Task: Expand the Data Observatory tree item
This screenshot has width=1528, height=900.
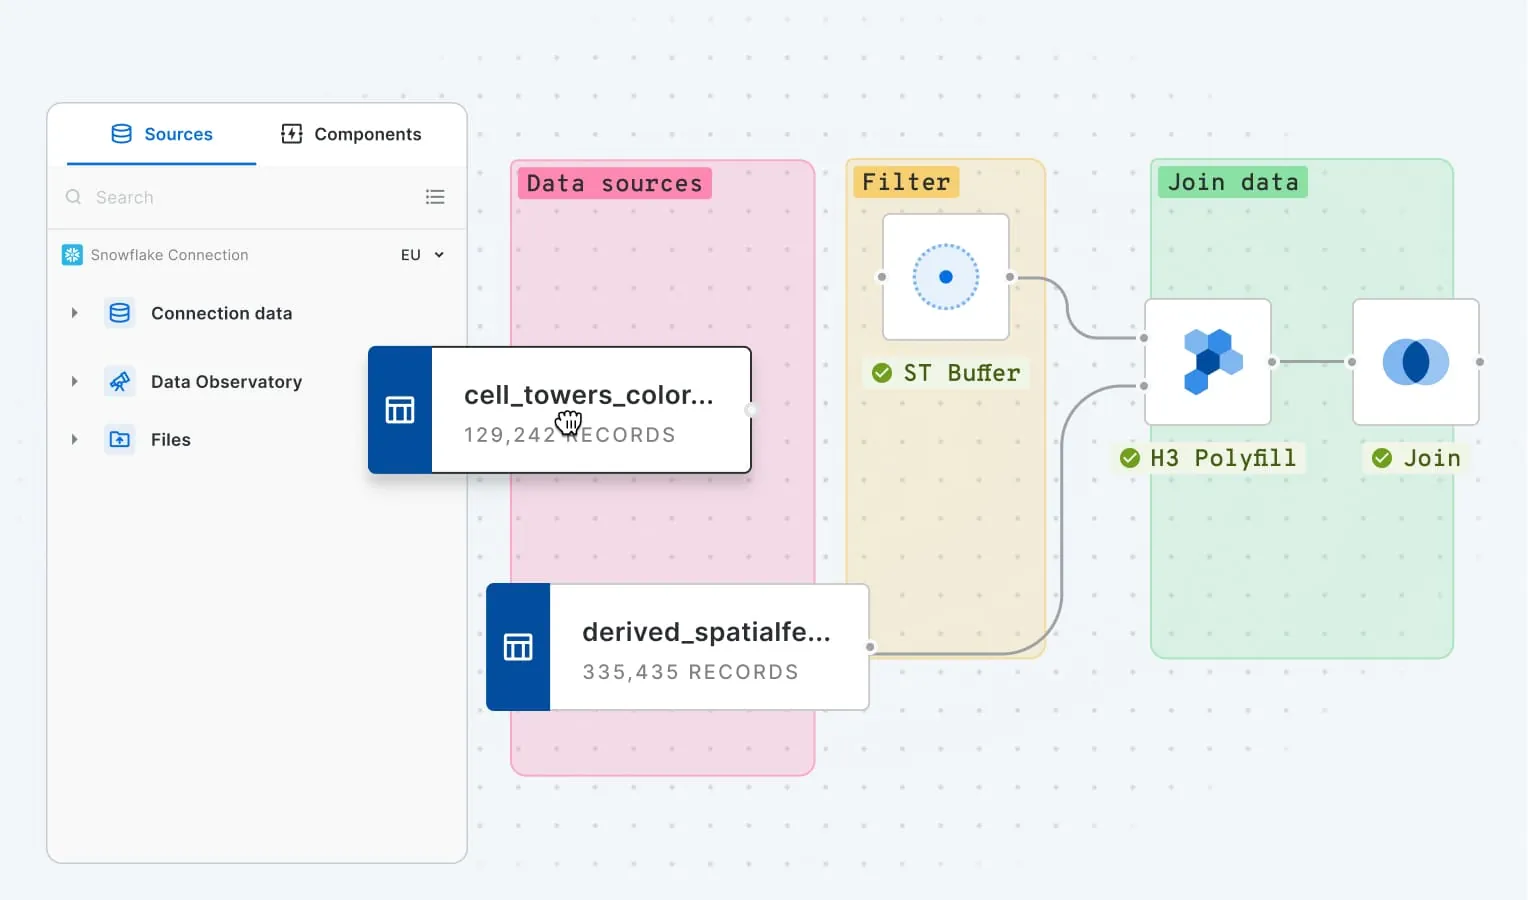Action: pos(74,381)
